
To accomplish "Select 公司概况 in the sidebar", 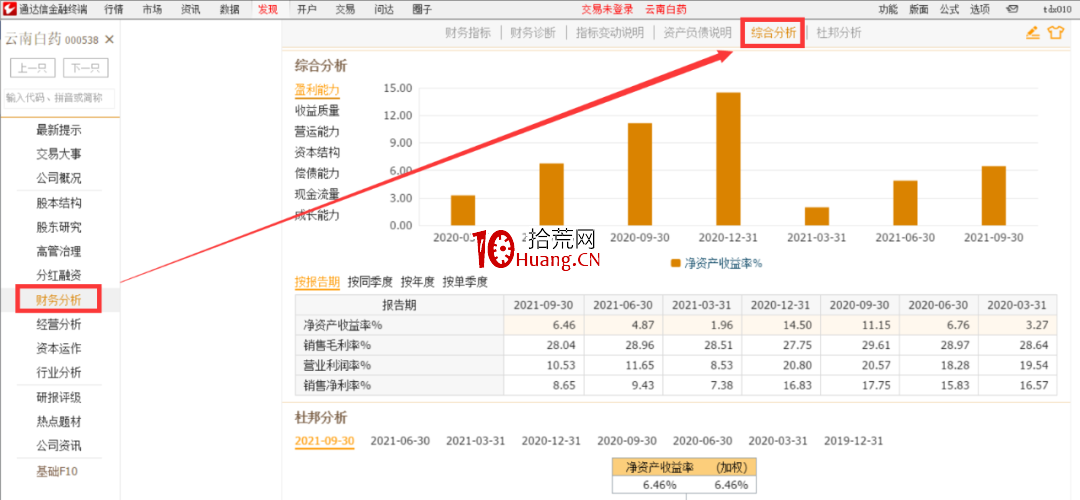I will [x=59, y=178].
